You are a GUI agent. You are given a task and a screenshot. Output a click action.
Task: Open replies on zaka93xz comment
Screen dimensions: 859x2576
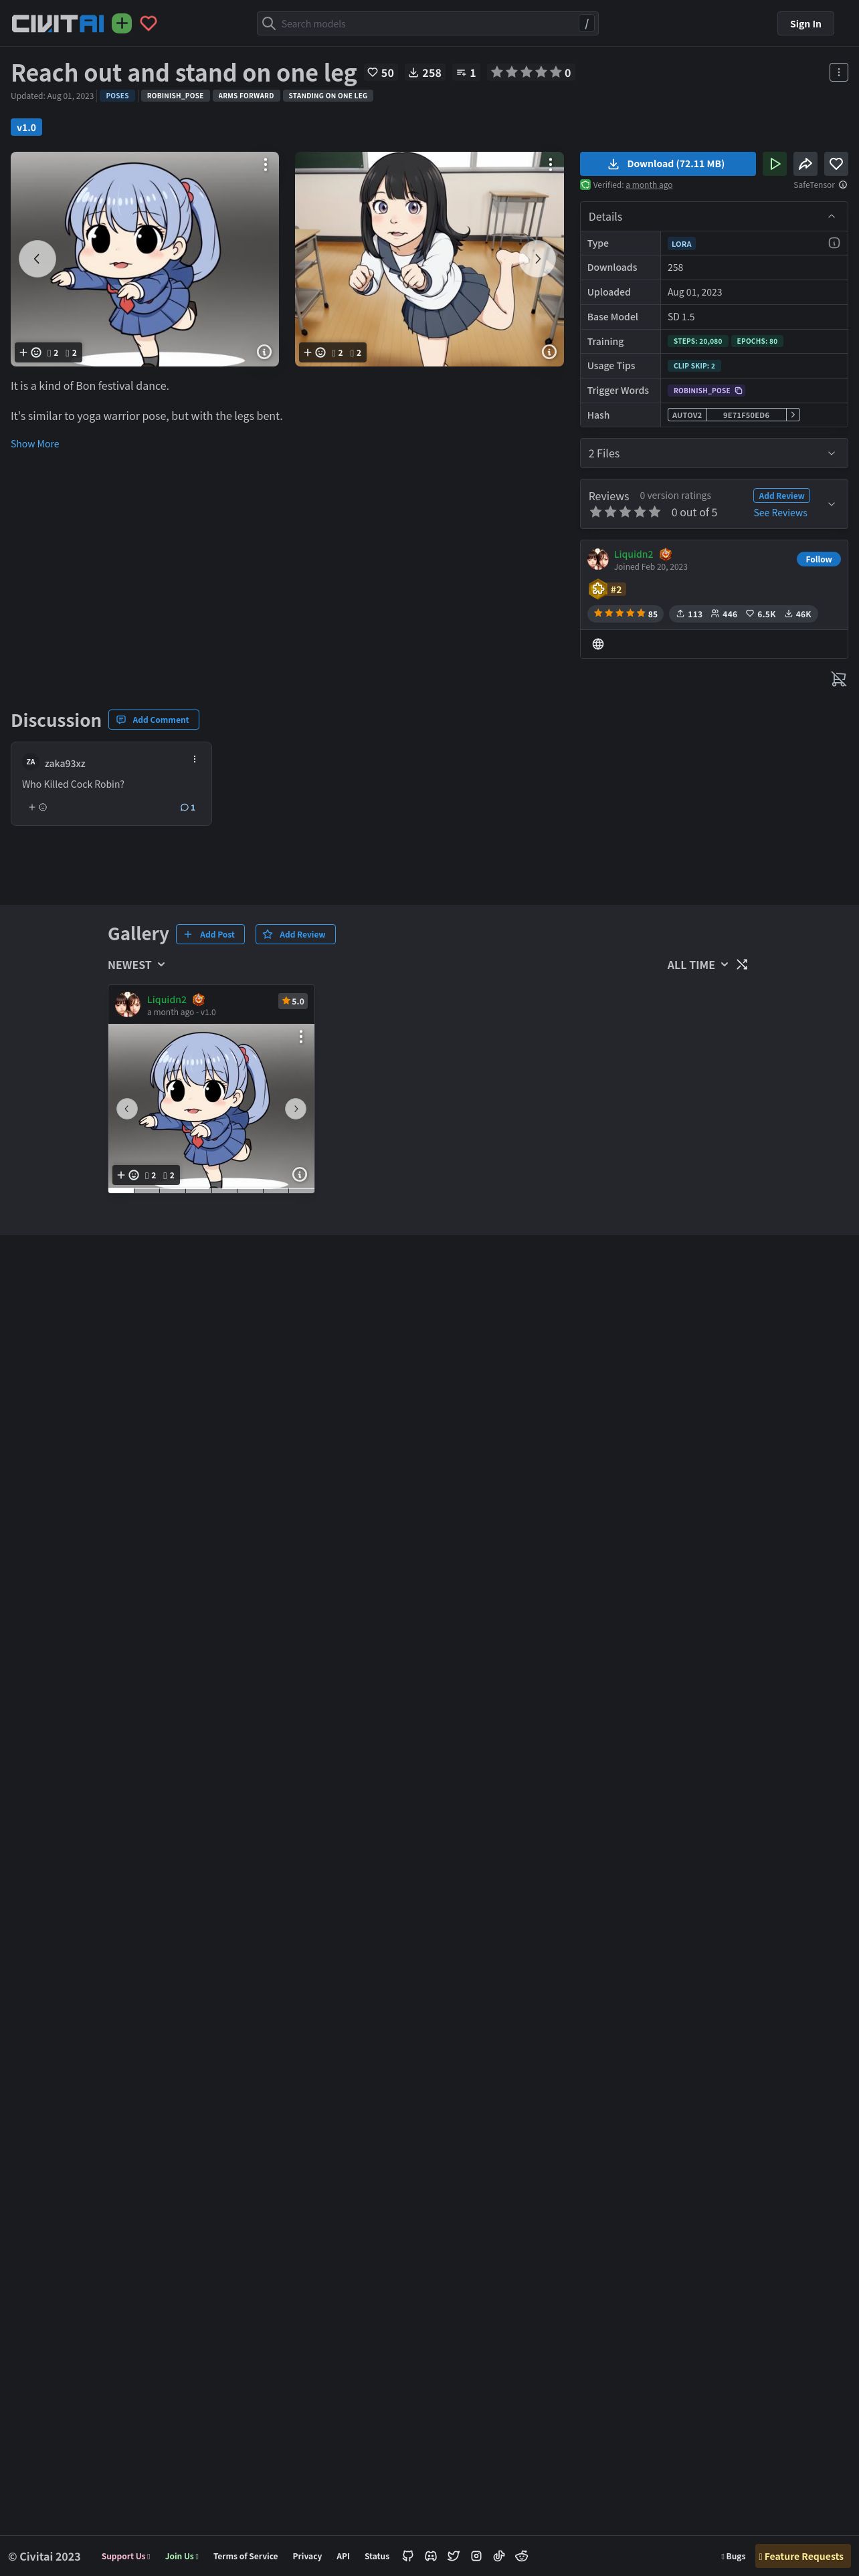coord(188,807)
